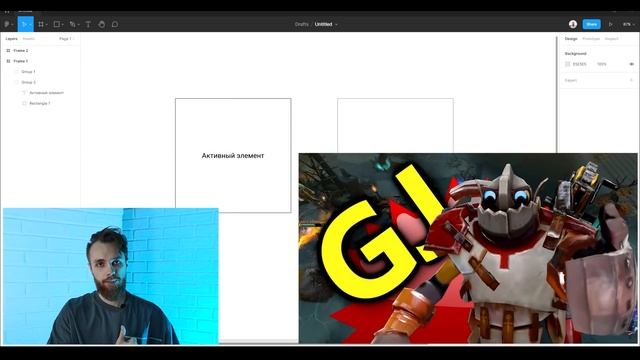
Task: Select the Rectangle shape tool
Action: (x=57, y=24)
